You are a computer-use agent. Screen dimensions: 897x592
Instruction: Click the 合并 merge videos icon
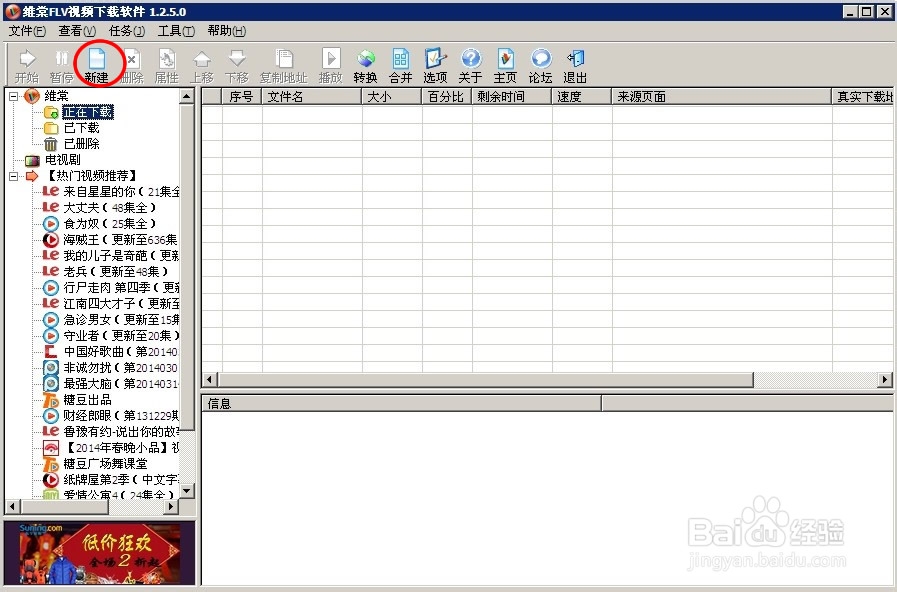click(x=400, y=62)
